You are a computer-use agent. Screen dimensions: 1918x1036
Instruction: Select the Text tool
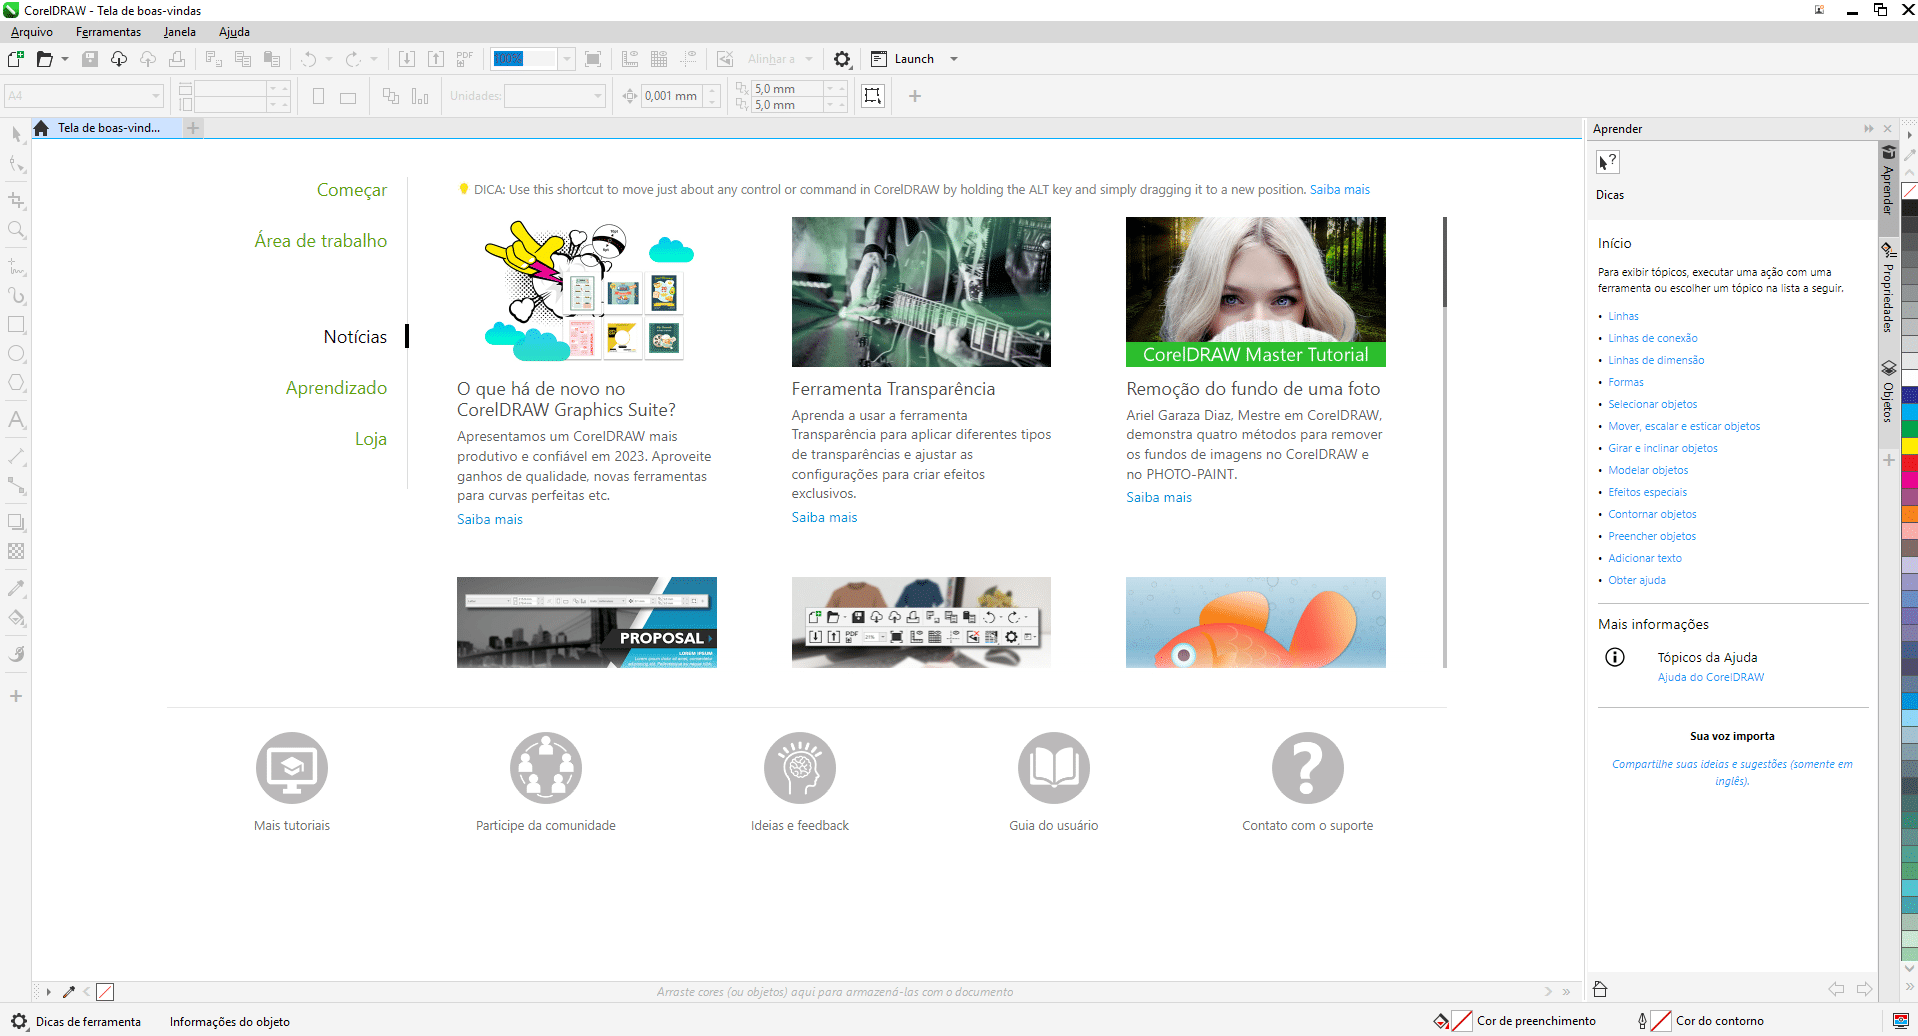(x=16, y=420)
